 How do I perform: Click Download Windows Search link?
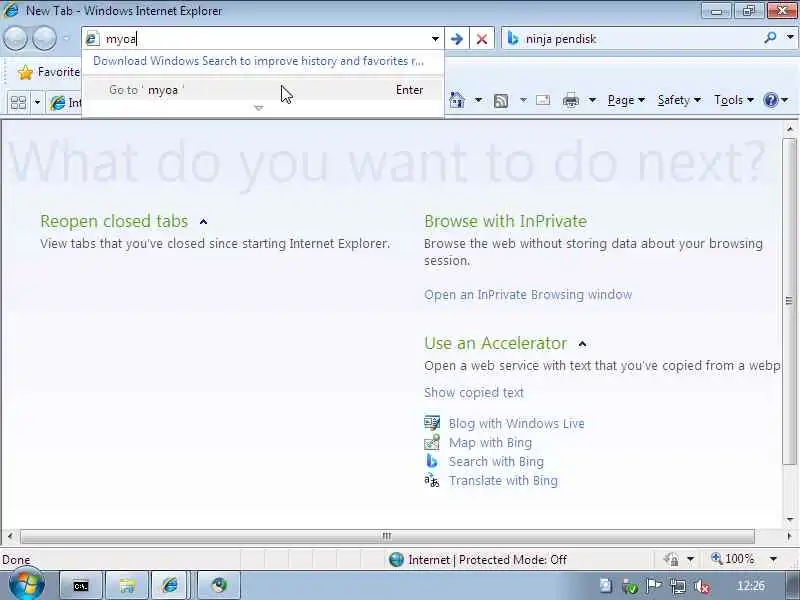[258, 61]
